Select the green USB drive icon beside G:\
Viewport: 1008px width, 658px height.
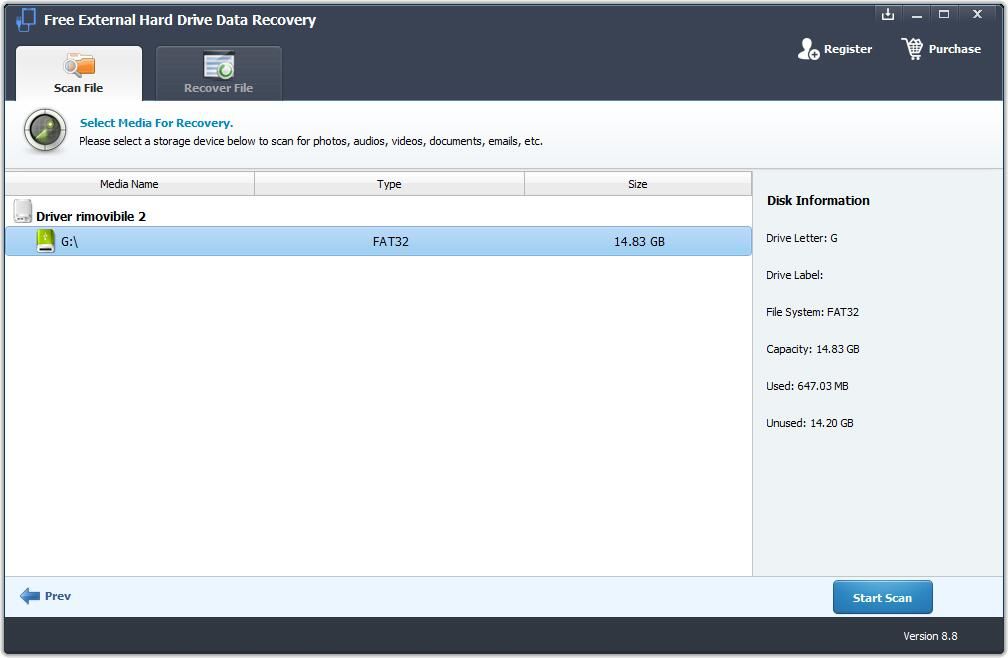pos(45,241)
